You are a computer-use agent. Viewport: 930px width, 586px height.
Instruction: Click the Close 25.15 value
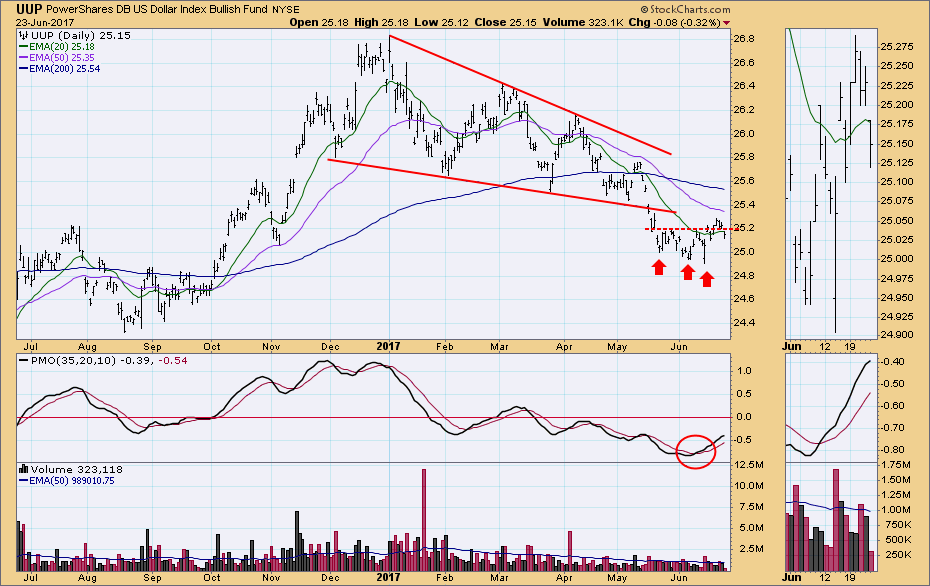[x=505, y=23]
